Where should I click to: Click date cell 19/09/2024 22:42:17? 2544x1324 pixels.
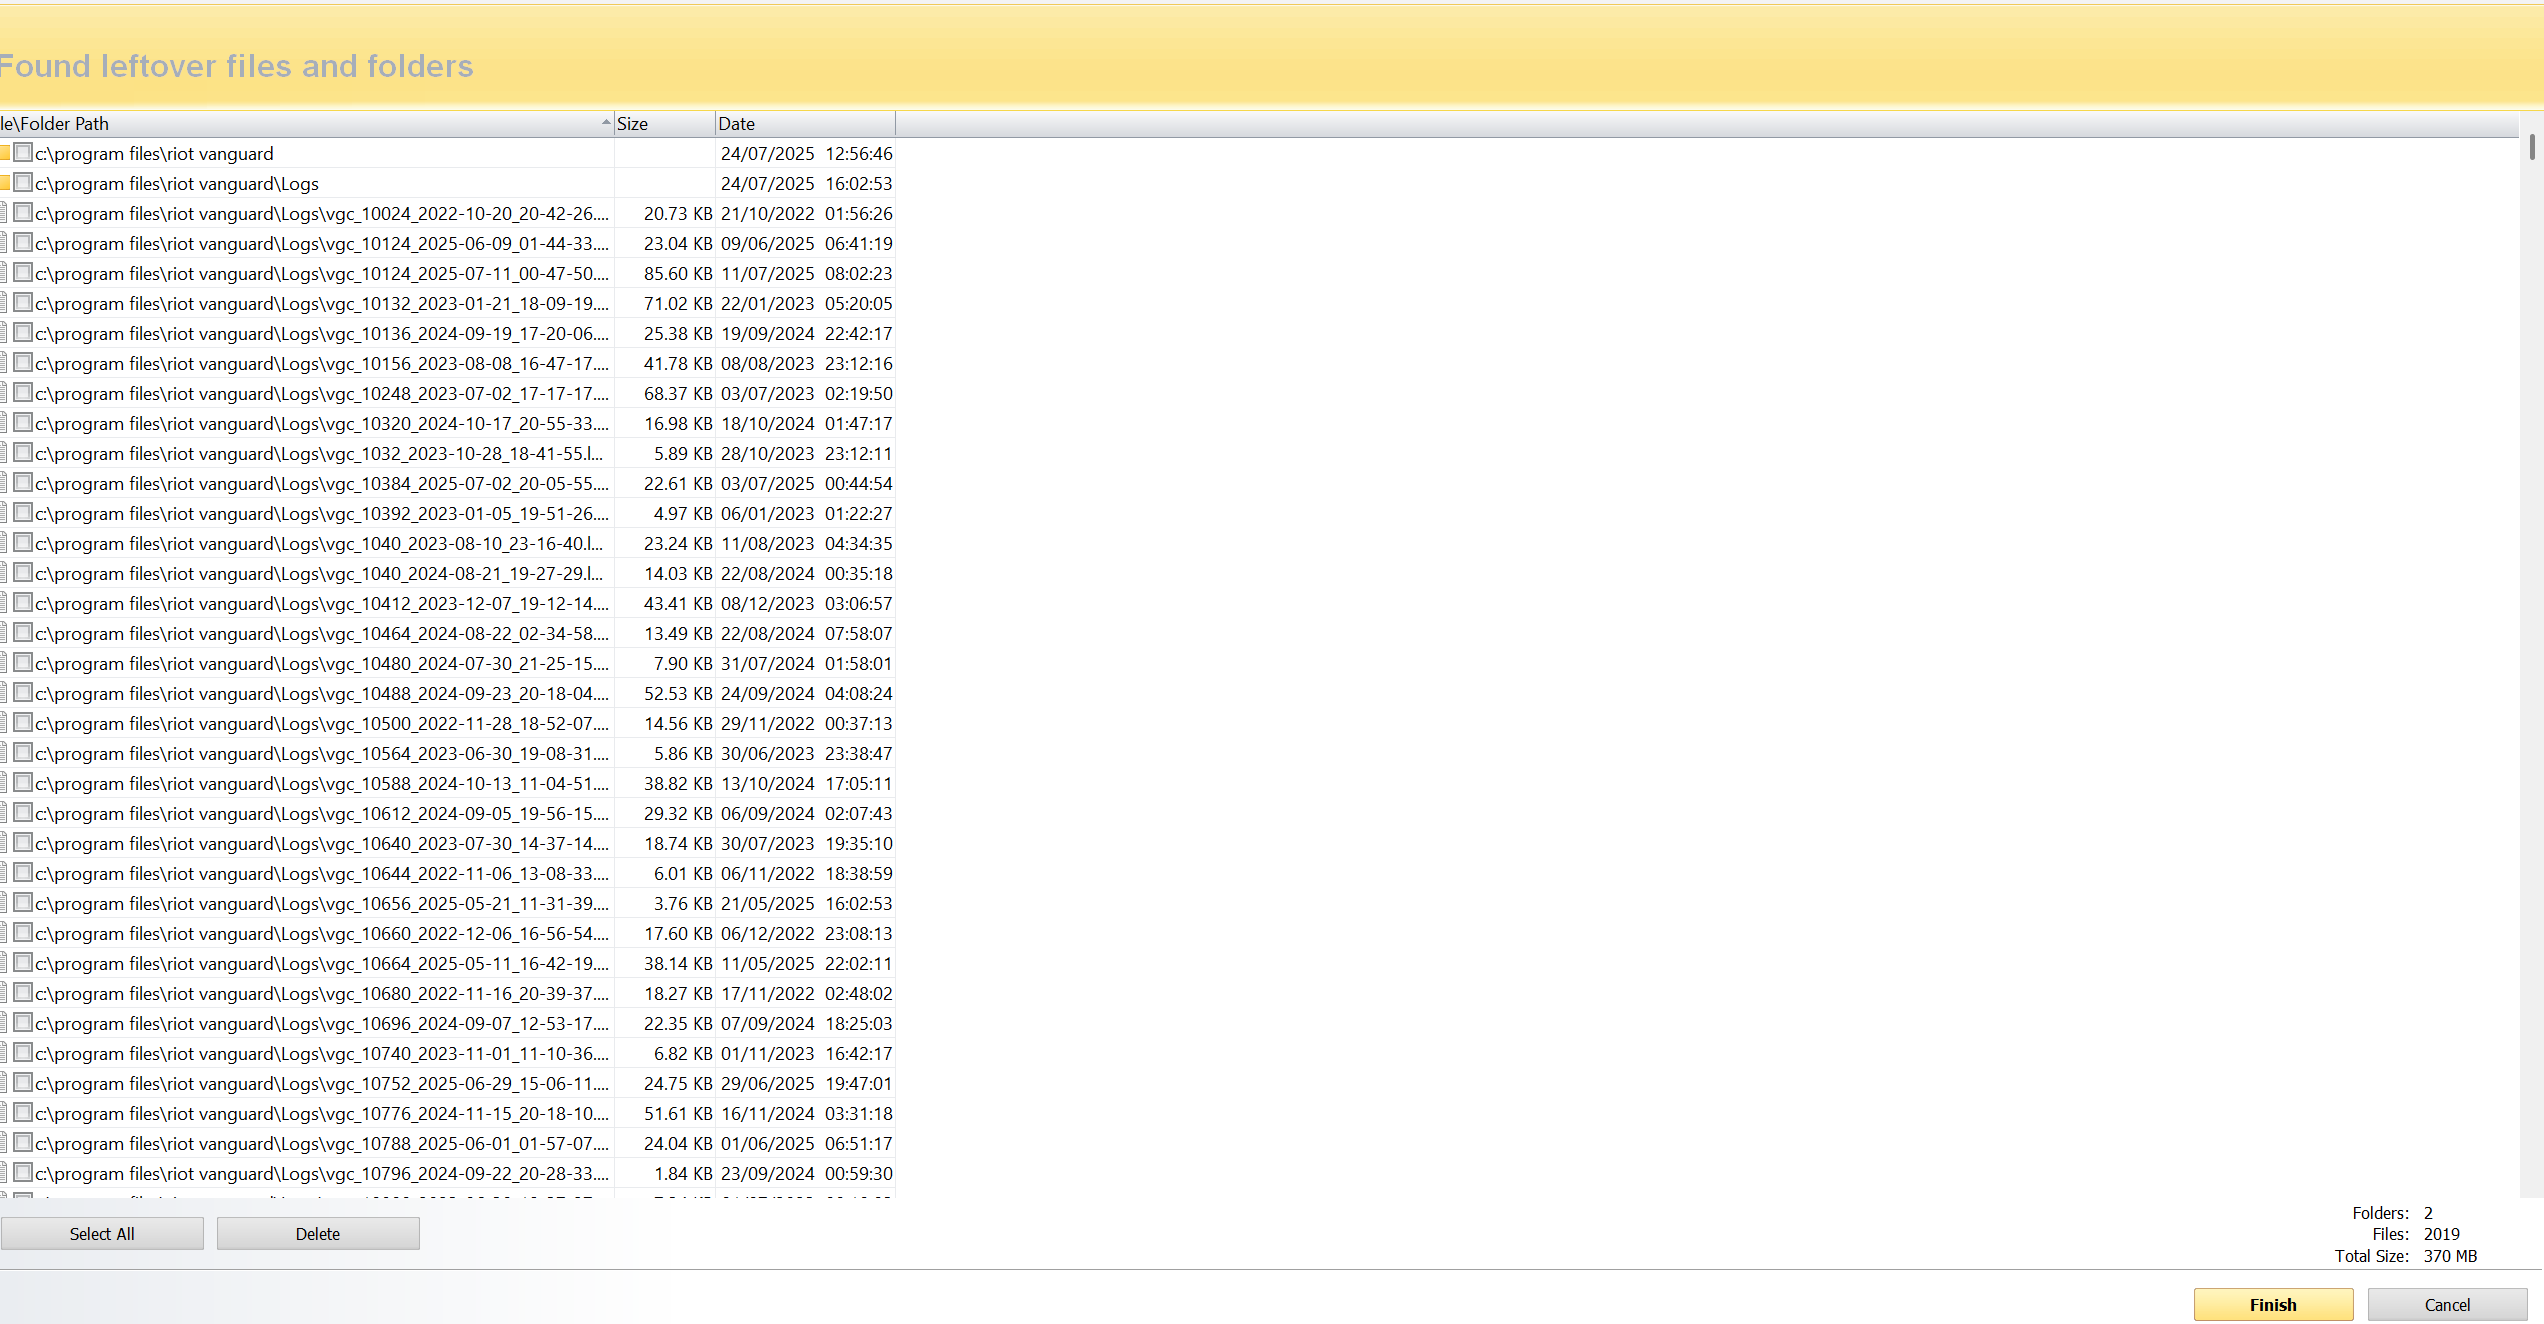pyautogui.click(x=807, y=333)
